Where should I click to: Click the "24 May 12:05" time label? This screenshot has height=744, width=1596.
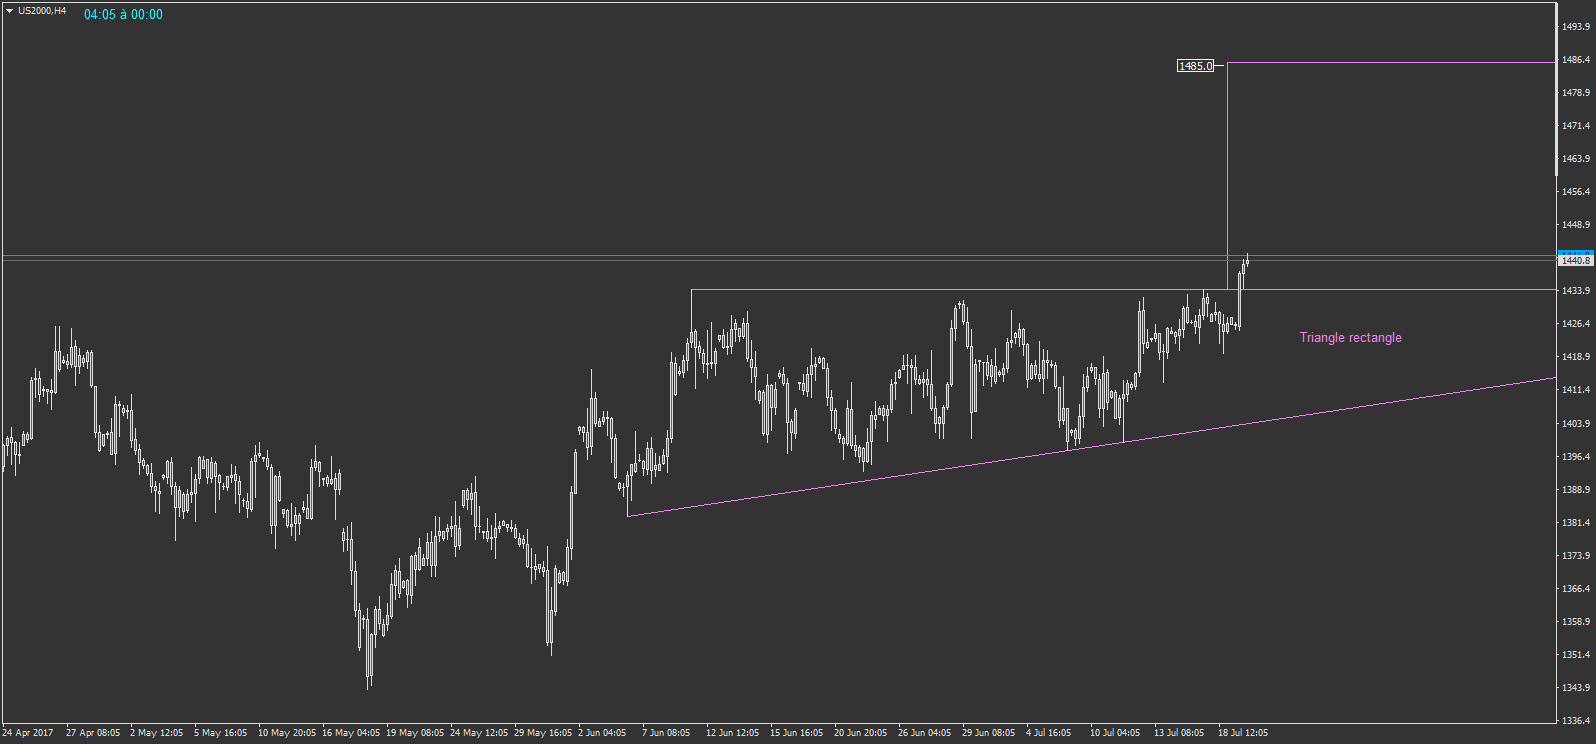pyautogui.click(x=479, y=733)
